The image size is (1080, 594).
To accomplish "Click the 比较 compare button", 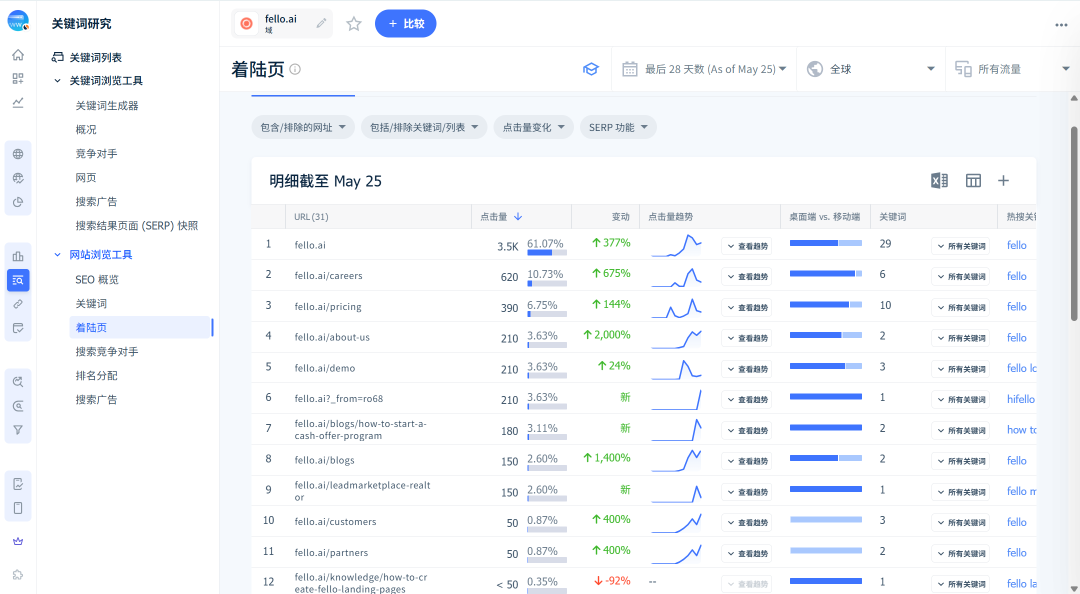I will click(x=406, y=23).
